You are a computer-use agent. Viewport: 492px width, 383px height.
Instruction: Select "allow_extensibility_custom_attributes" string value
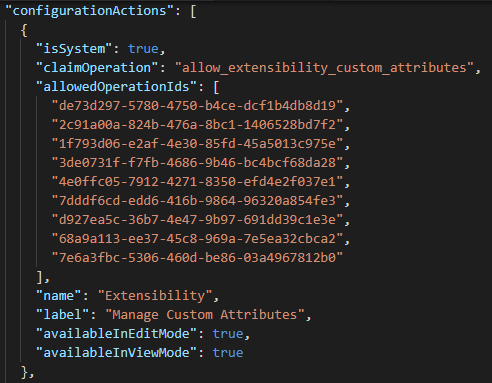[x=324, y=68]
